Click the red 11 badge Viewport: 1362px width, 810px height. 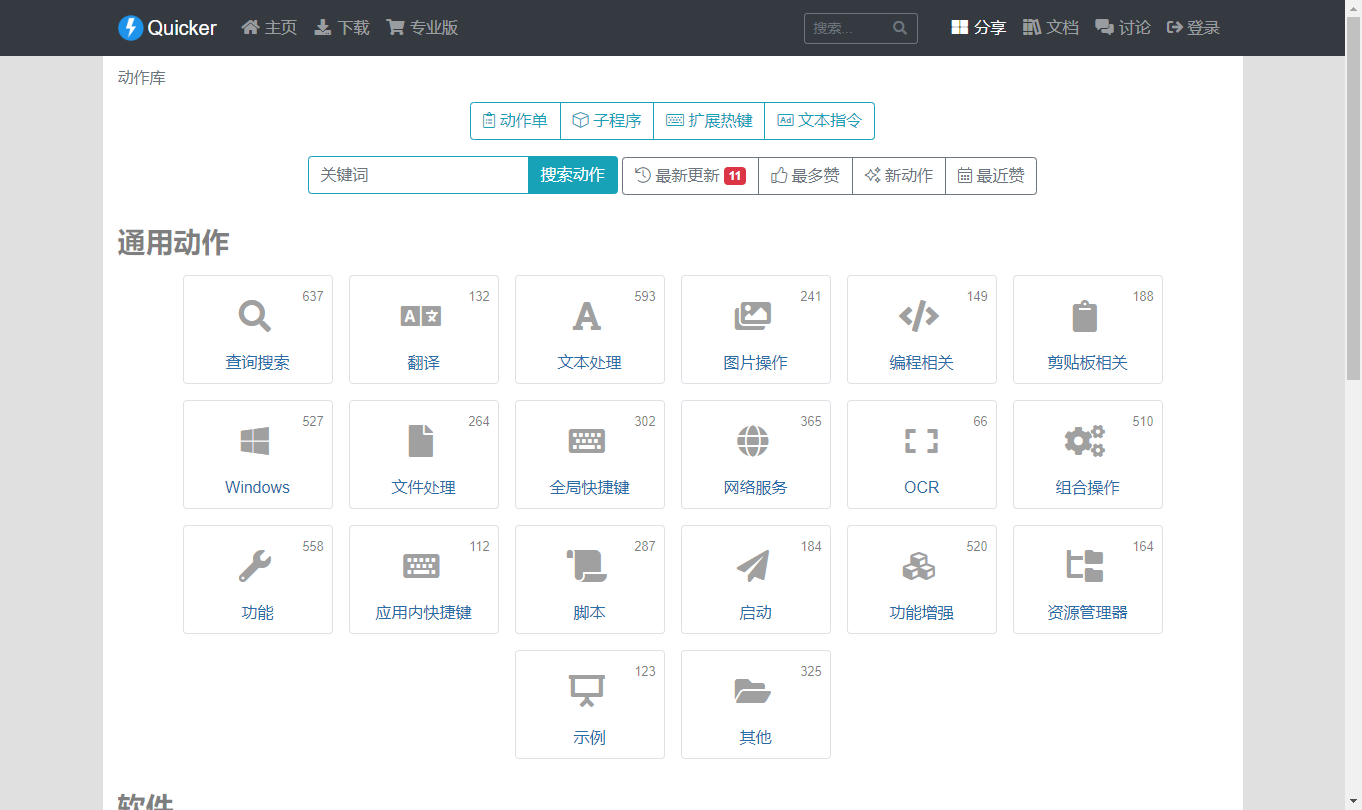(735, 176)
